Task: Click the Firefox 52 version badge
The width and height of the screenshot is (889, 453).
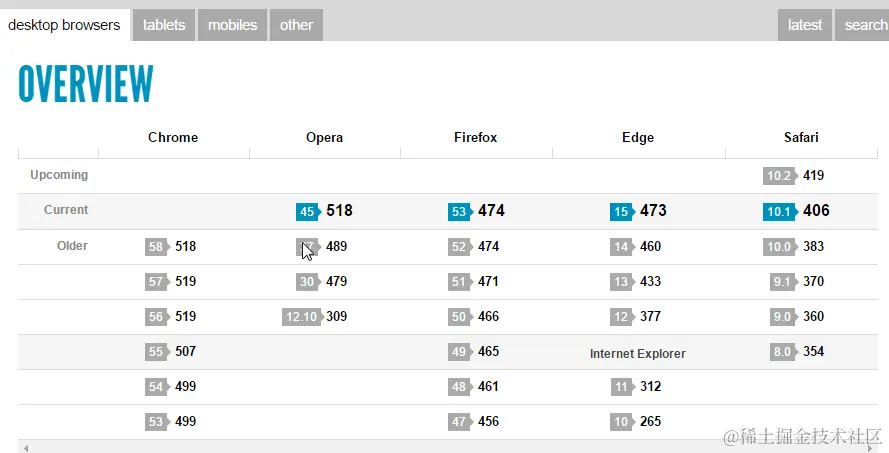Action: pos(460,247)
